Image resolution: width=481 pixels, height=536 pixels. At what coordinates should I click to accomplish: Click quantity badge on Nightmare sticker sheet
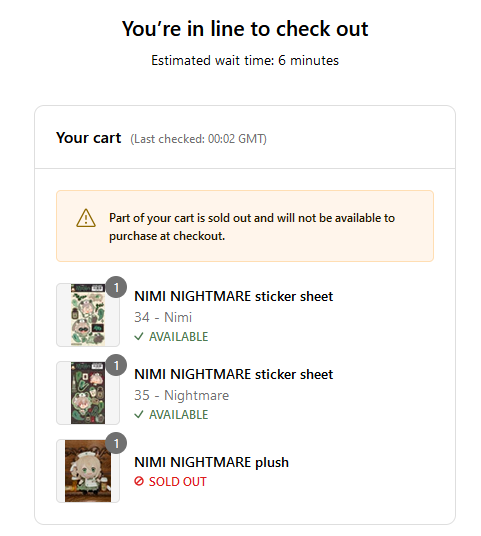(x=116, y=365)
